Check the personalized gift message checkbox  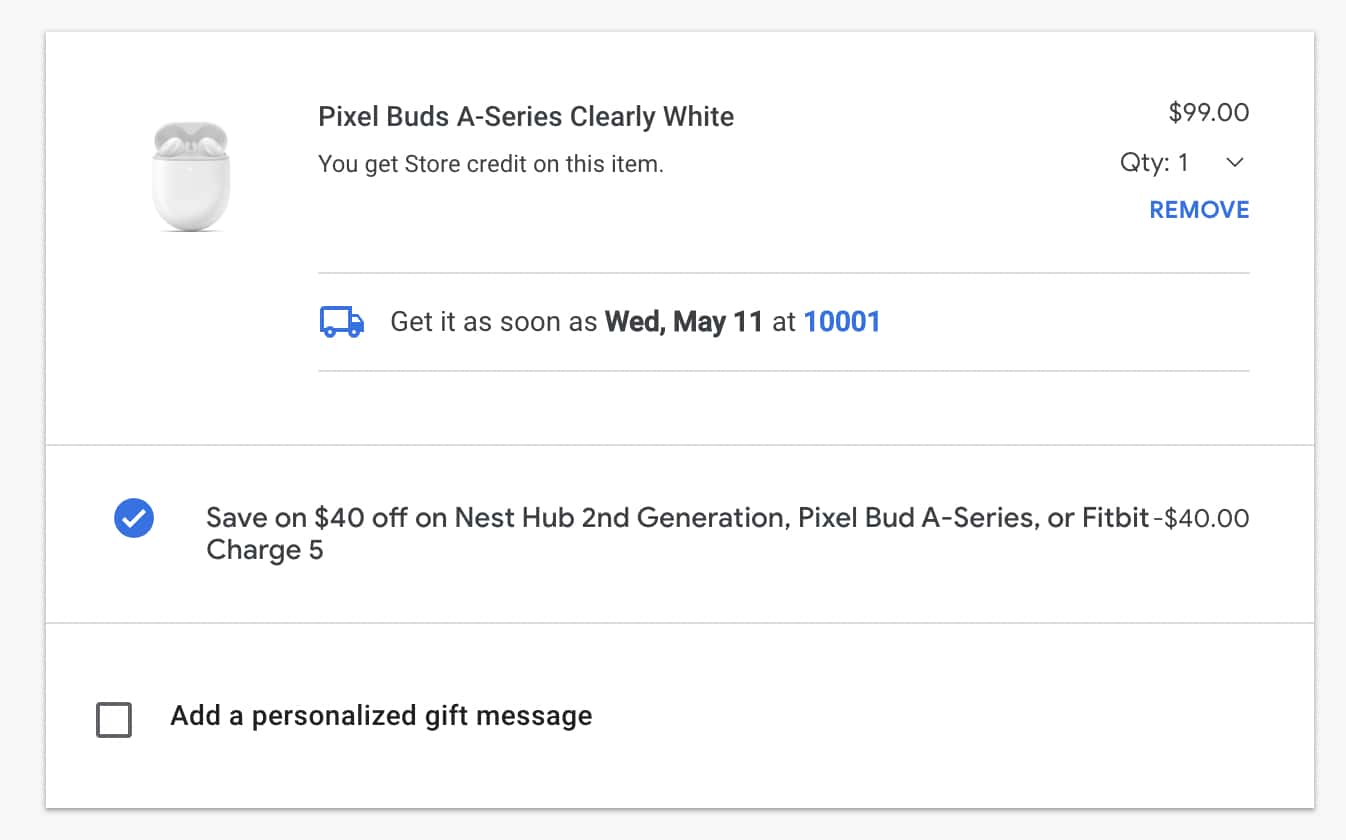pos(114,719)
